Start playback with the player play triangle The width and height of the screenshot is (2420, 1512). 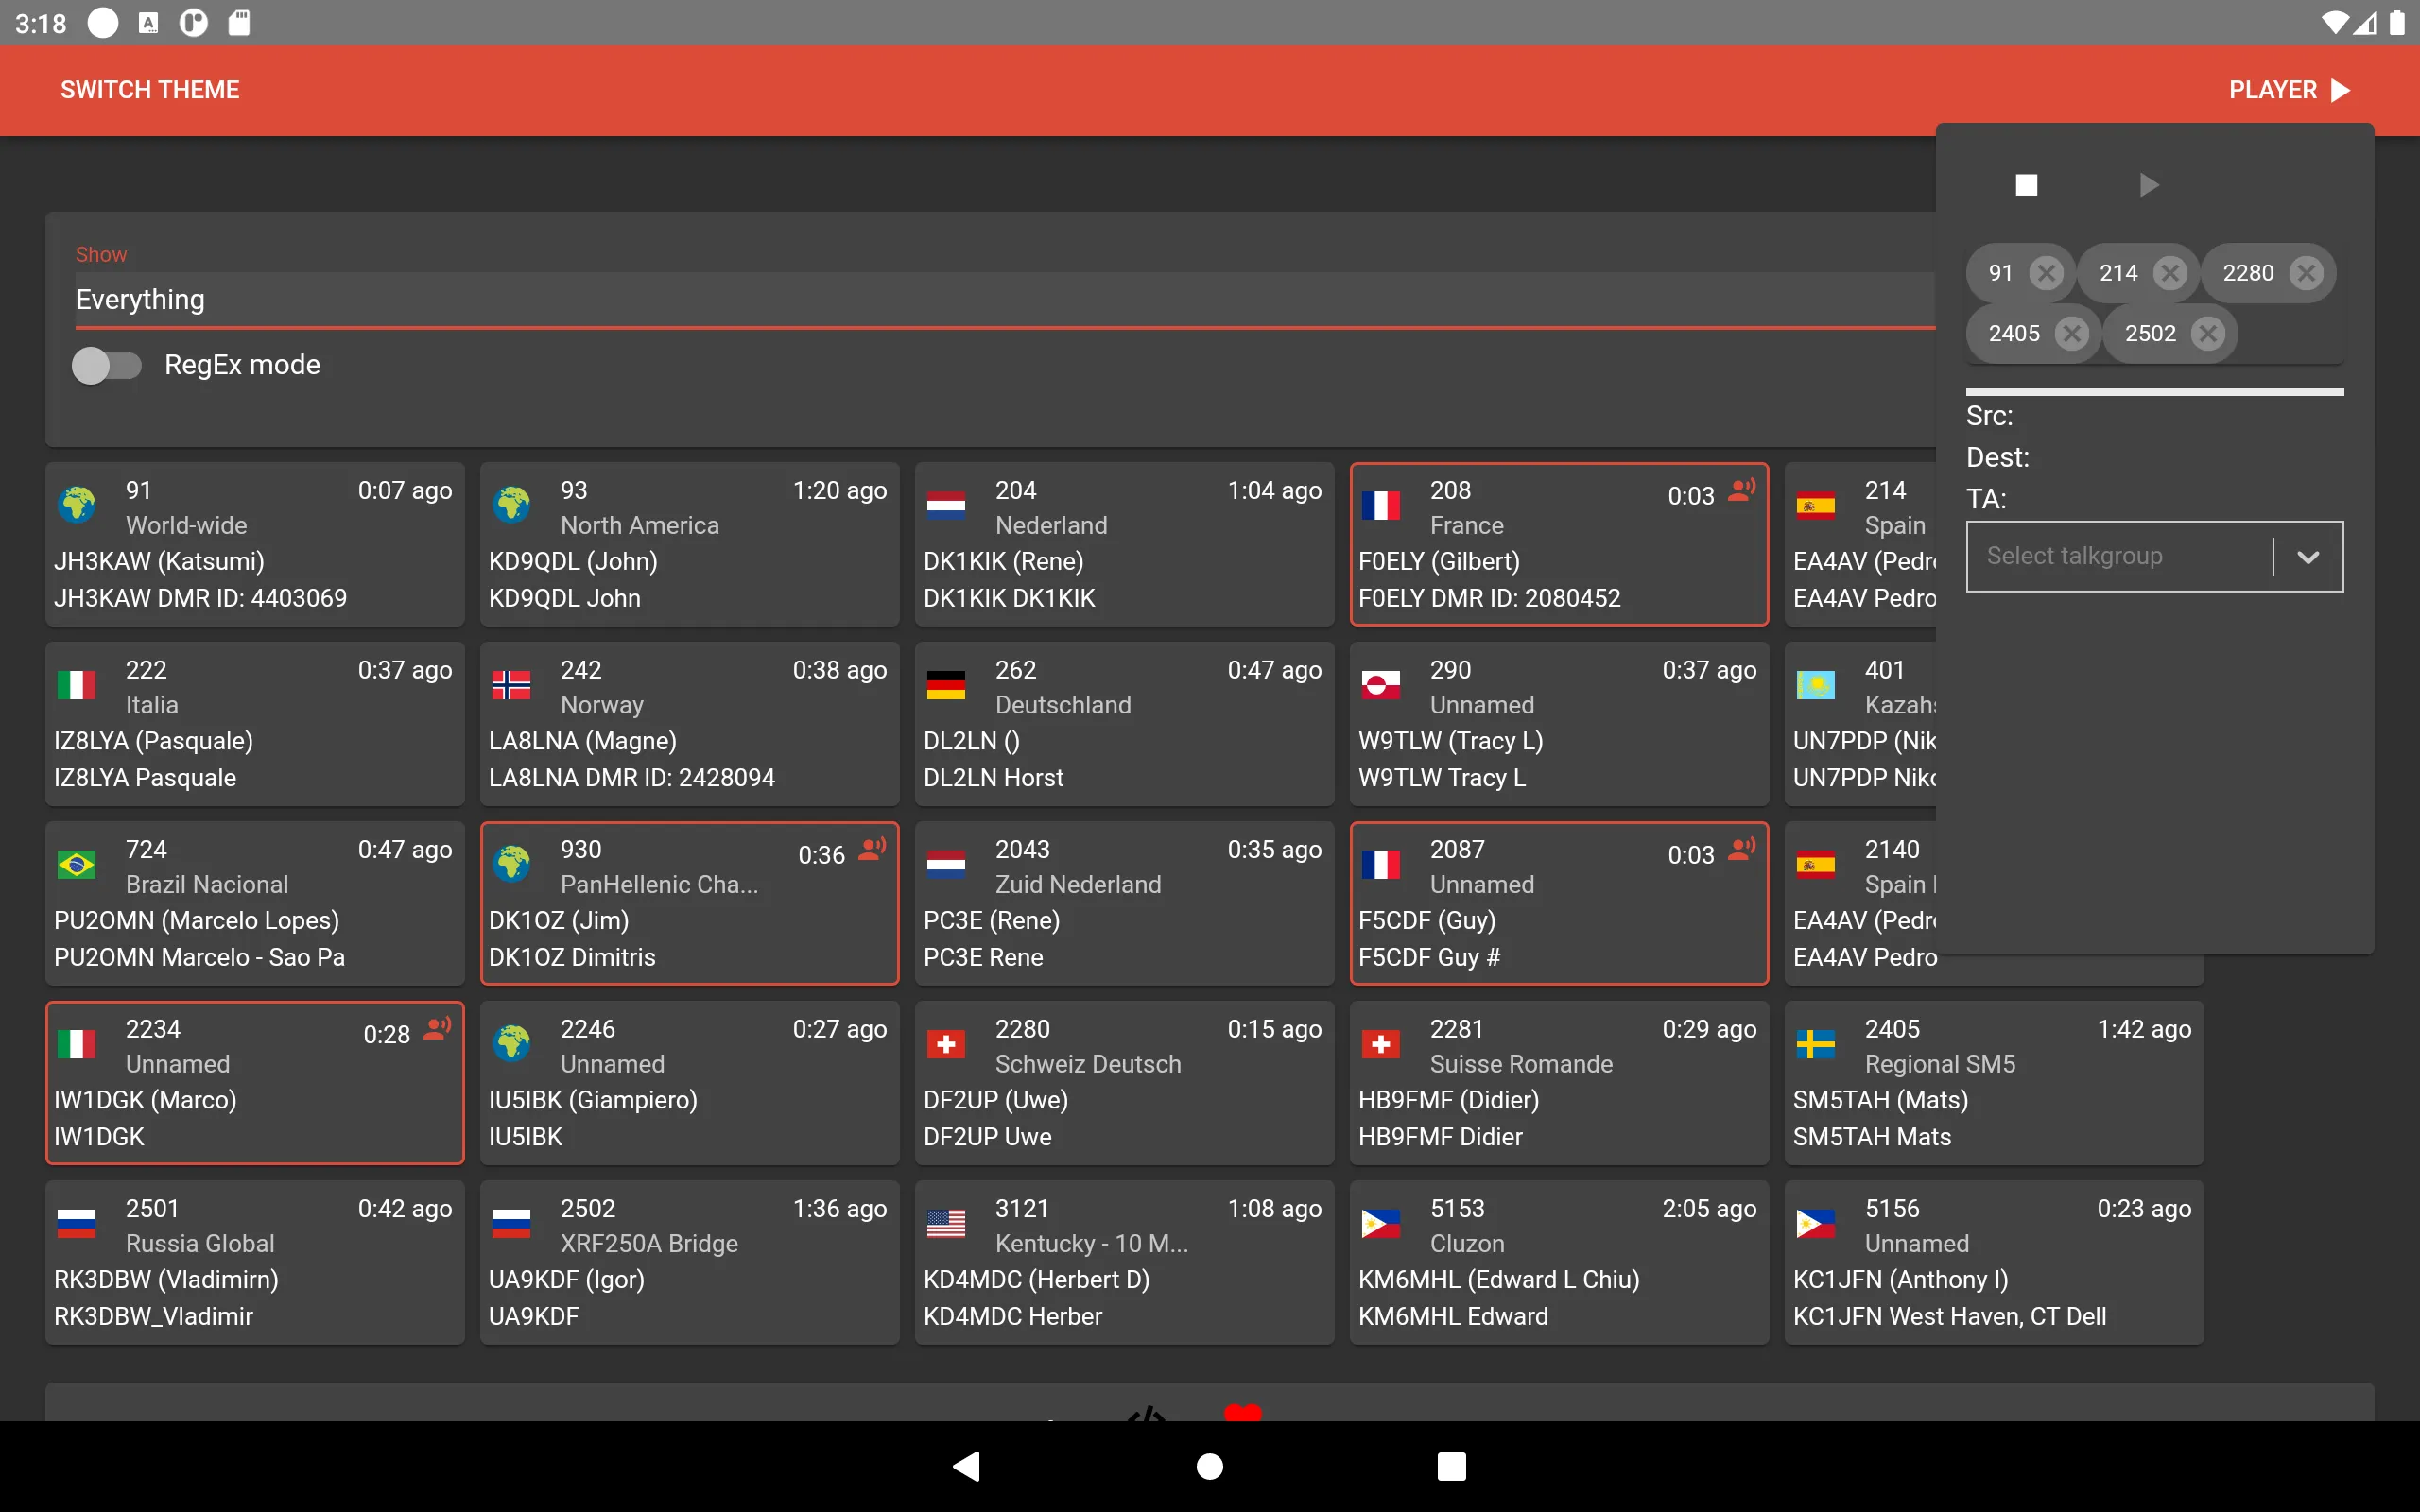(x=2148, y=185)
